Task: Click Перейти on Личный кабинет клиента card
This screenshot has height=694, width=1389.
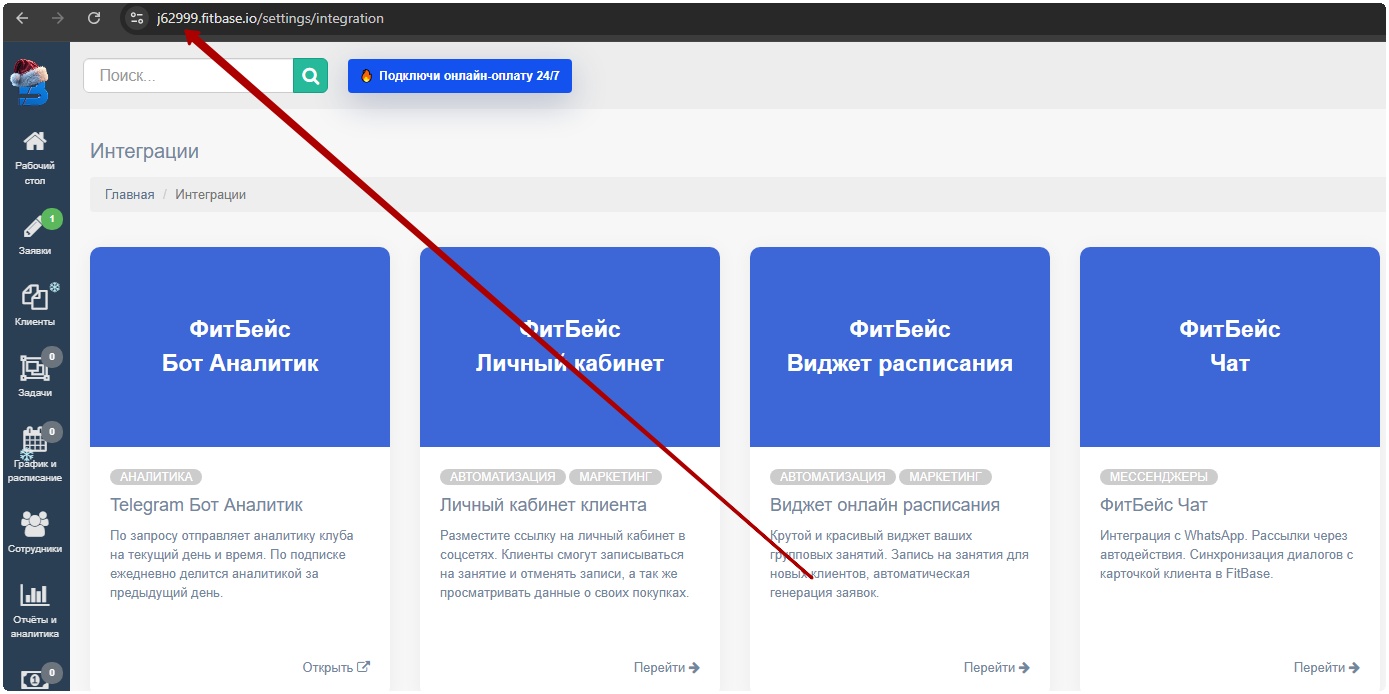Action: pyautogui.click(x=666, y=667)
